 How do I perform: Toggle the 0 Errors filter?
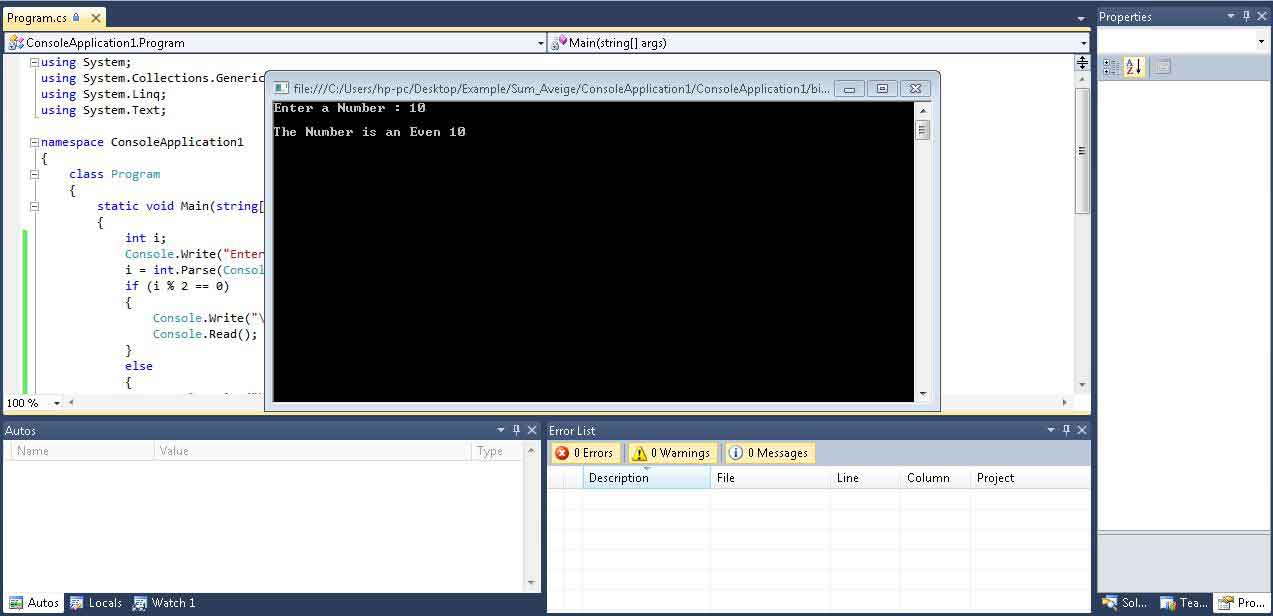pyautogui.click(x=586, y=453)
